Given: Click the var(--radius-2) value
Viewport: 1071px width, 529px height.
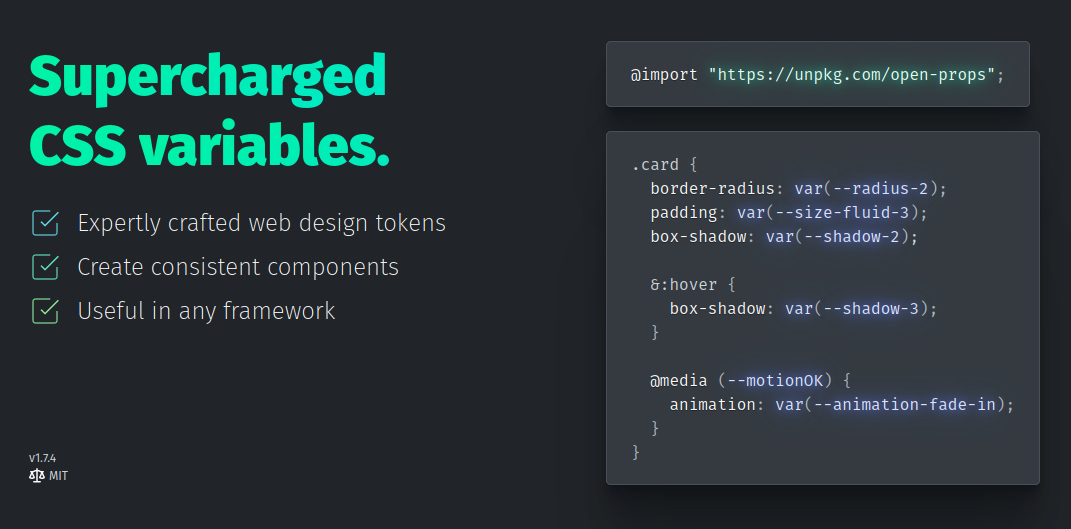Looking at the screenshot, I should pos(870,189).
